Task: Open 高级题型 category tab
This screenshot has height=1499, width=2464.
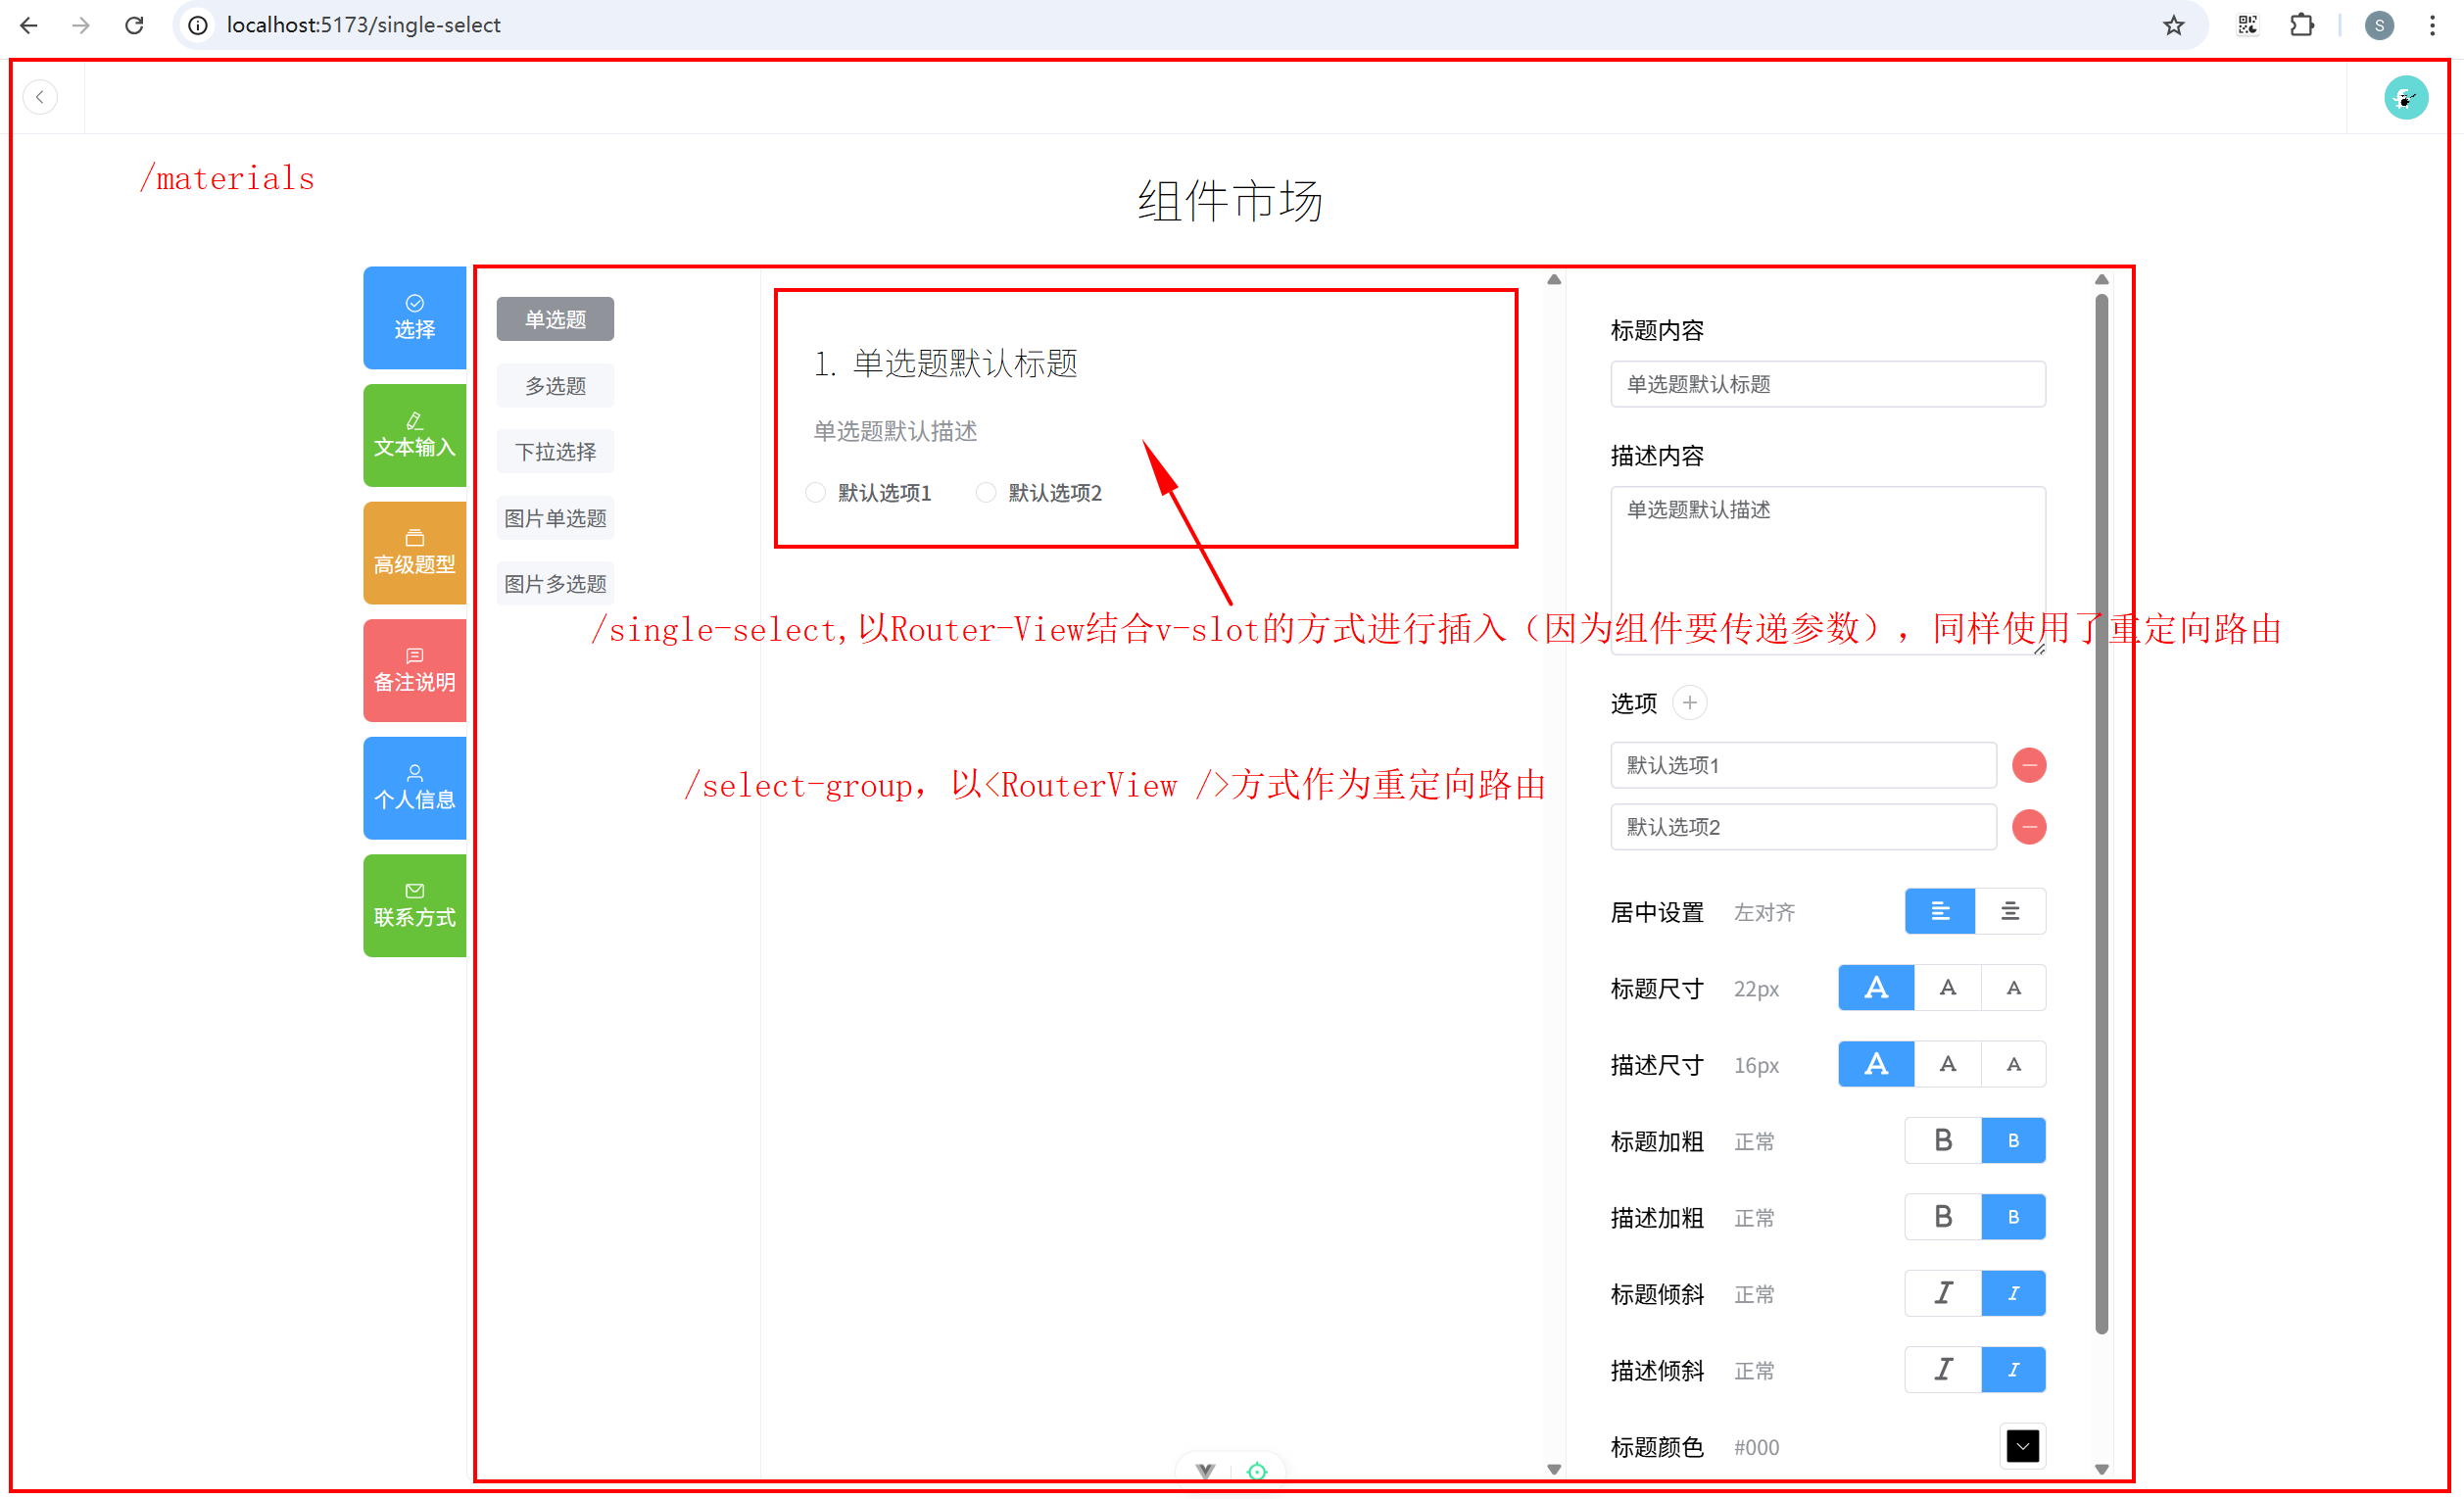Action: (x=414, y=553)
